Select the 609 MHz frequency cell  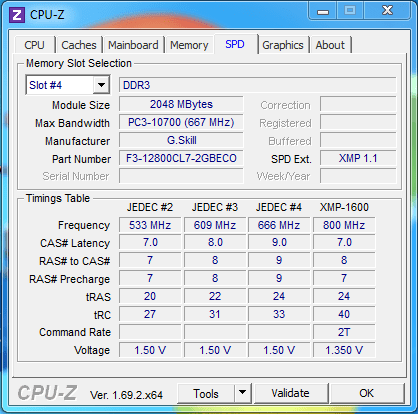[215, 225]
